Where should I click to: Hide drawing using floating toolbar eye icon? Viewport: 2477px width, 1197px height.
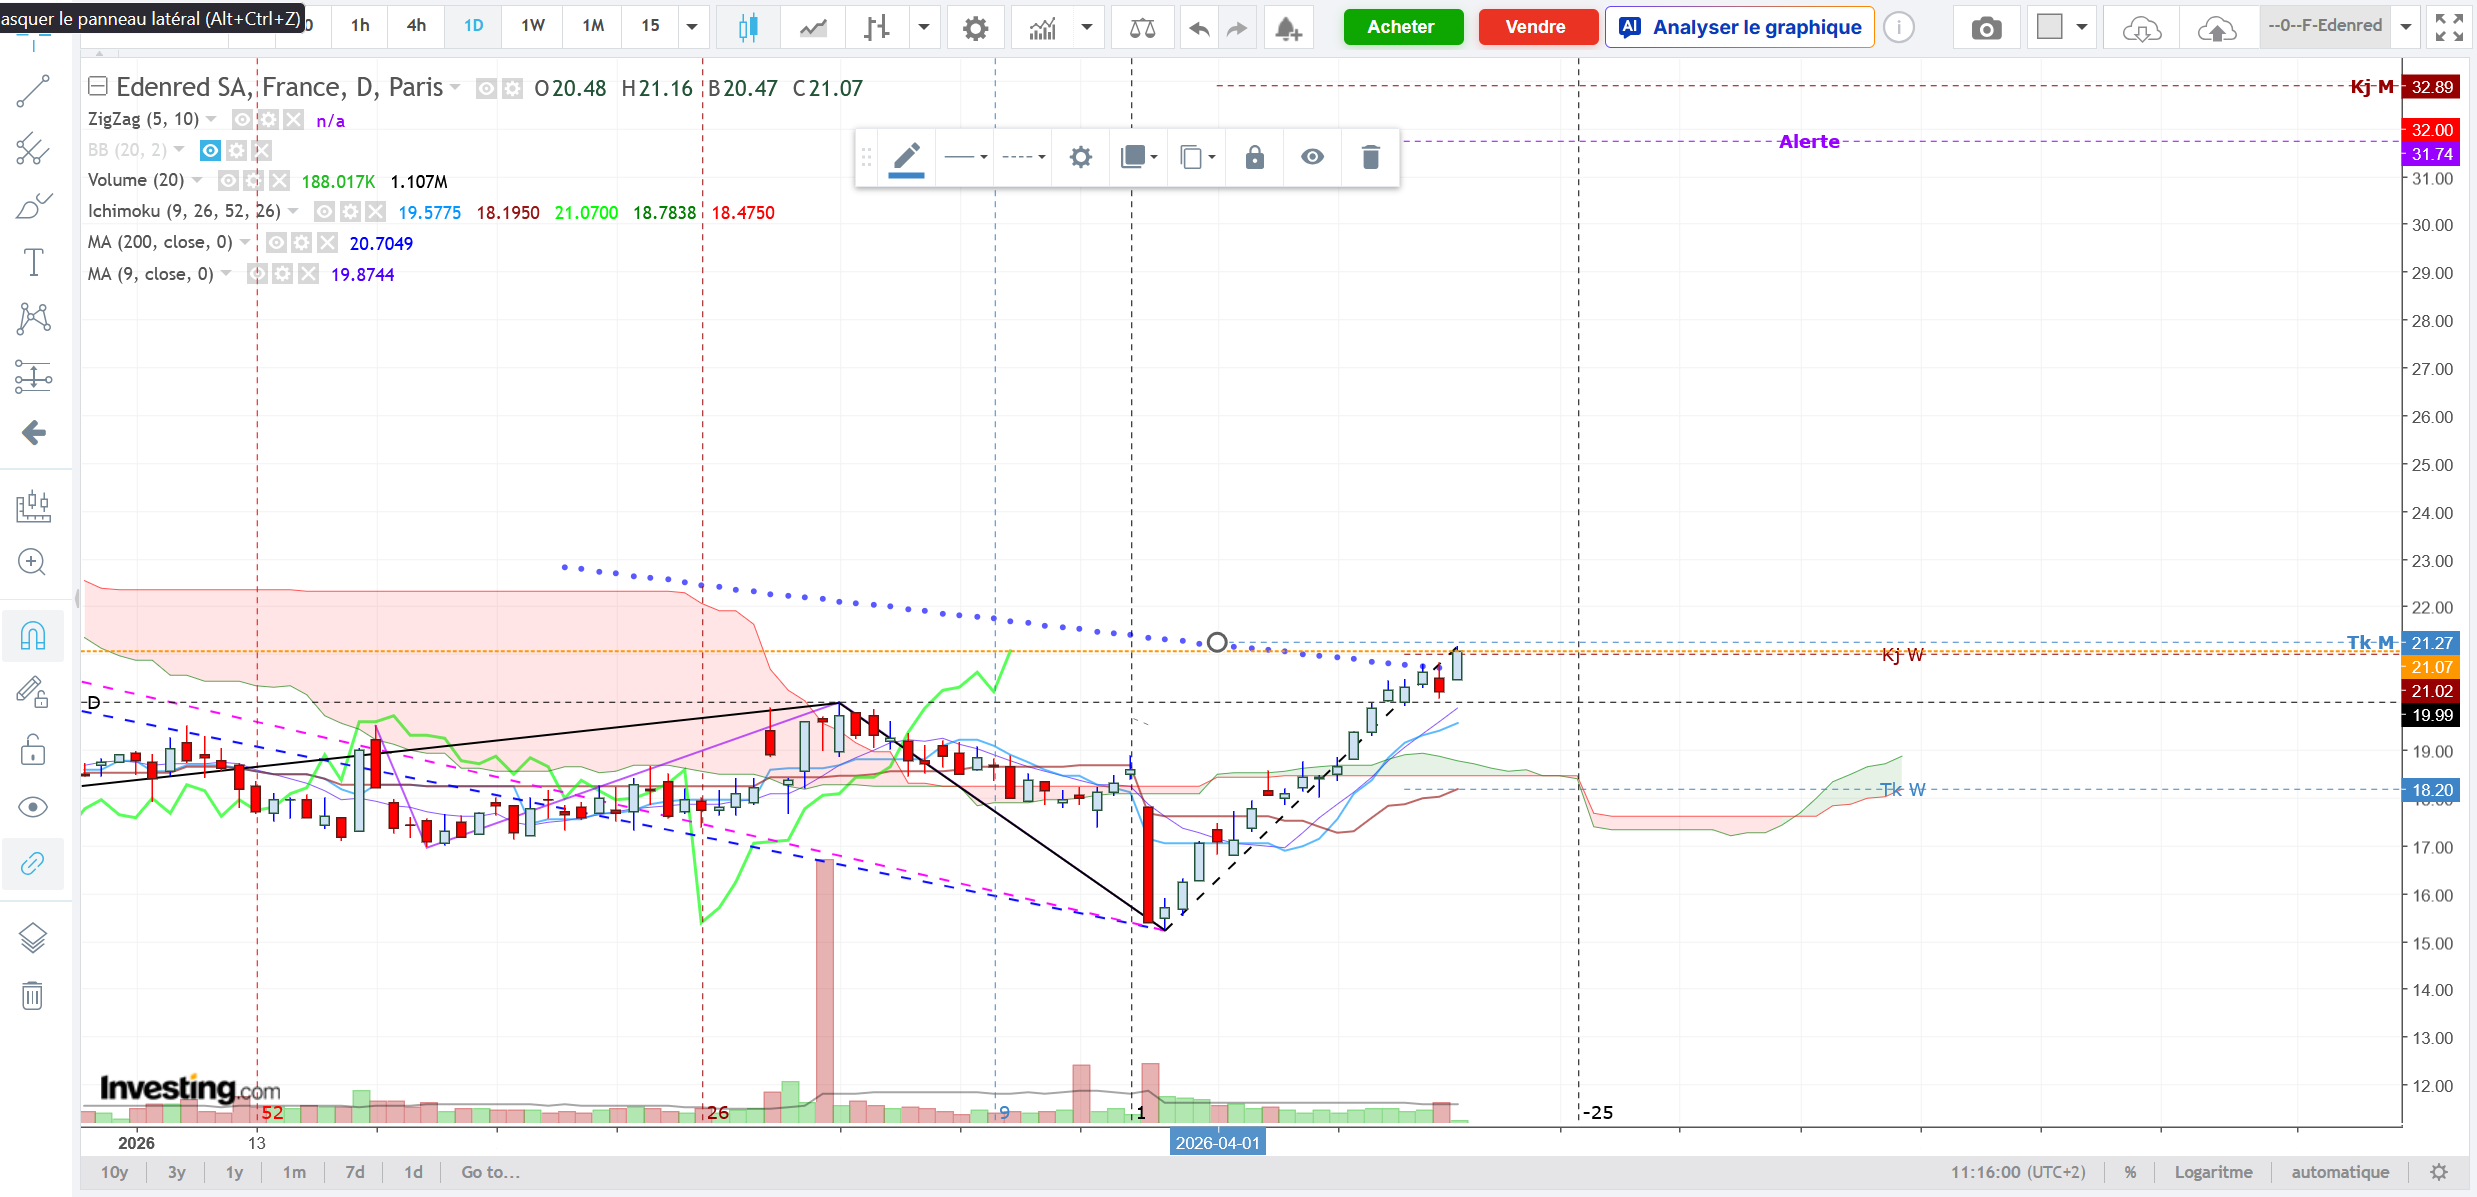click(x=1312, y=157)
